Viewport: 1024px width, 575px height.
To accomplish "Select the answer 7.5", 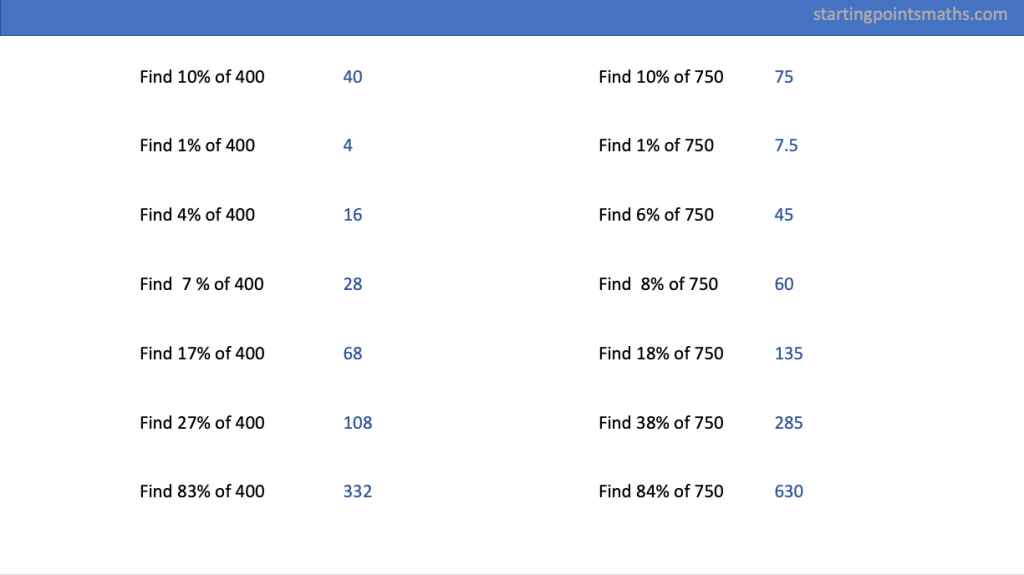I will (x=786, y=146).
